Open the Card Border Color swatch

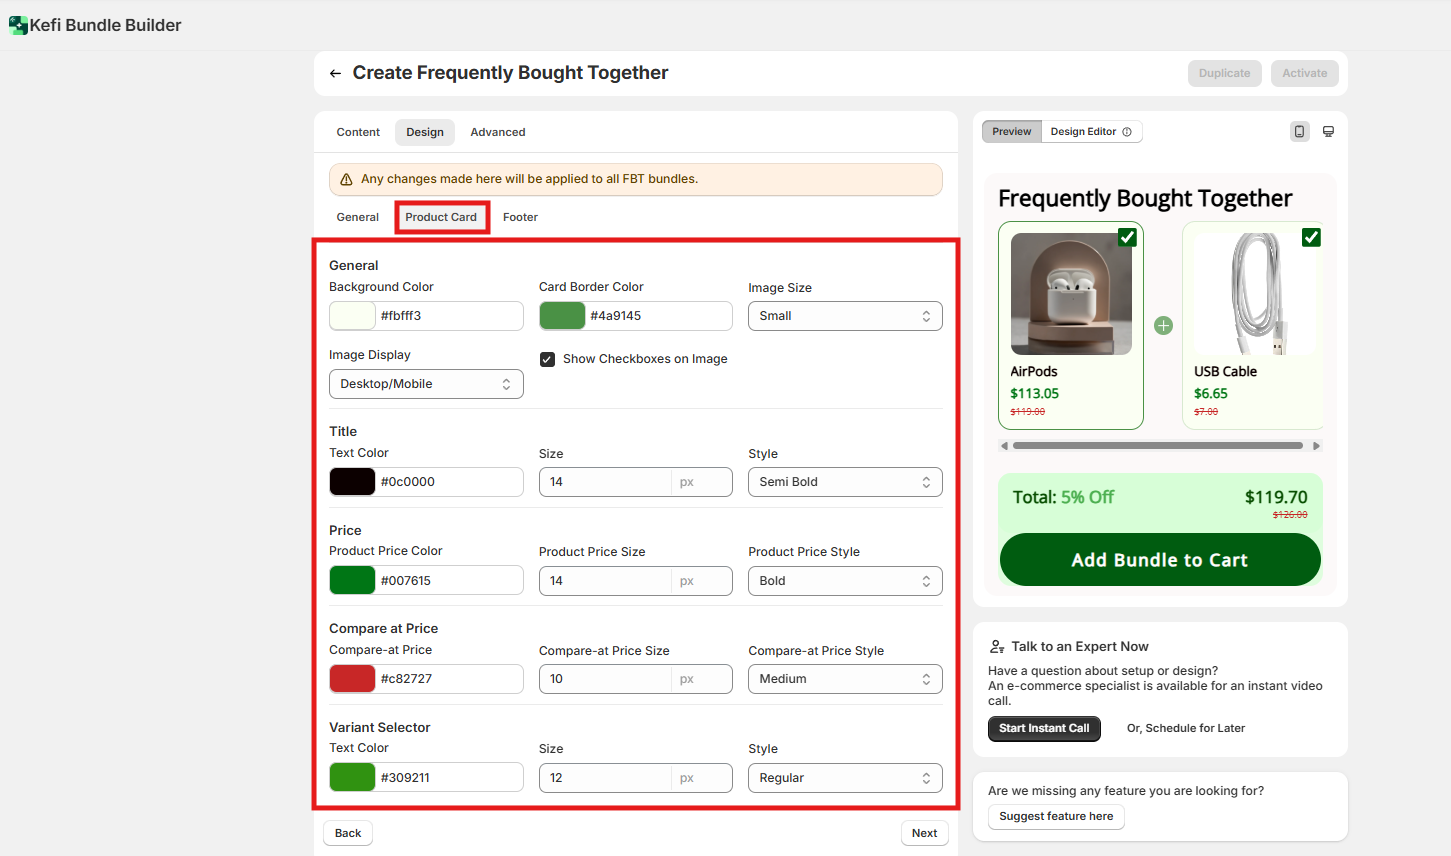[562, 316]
